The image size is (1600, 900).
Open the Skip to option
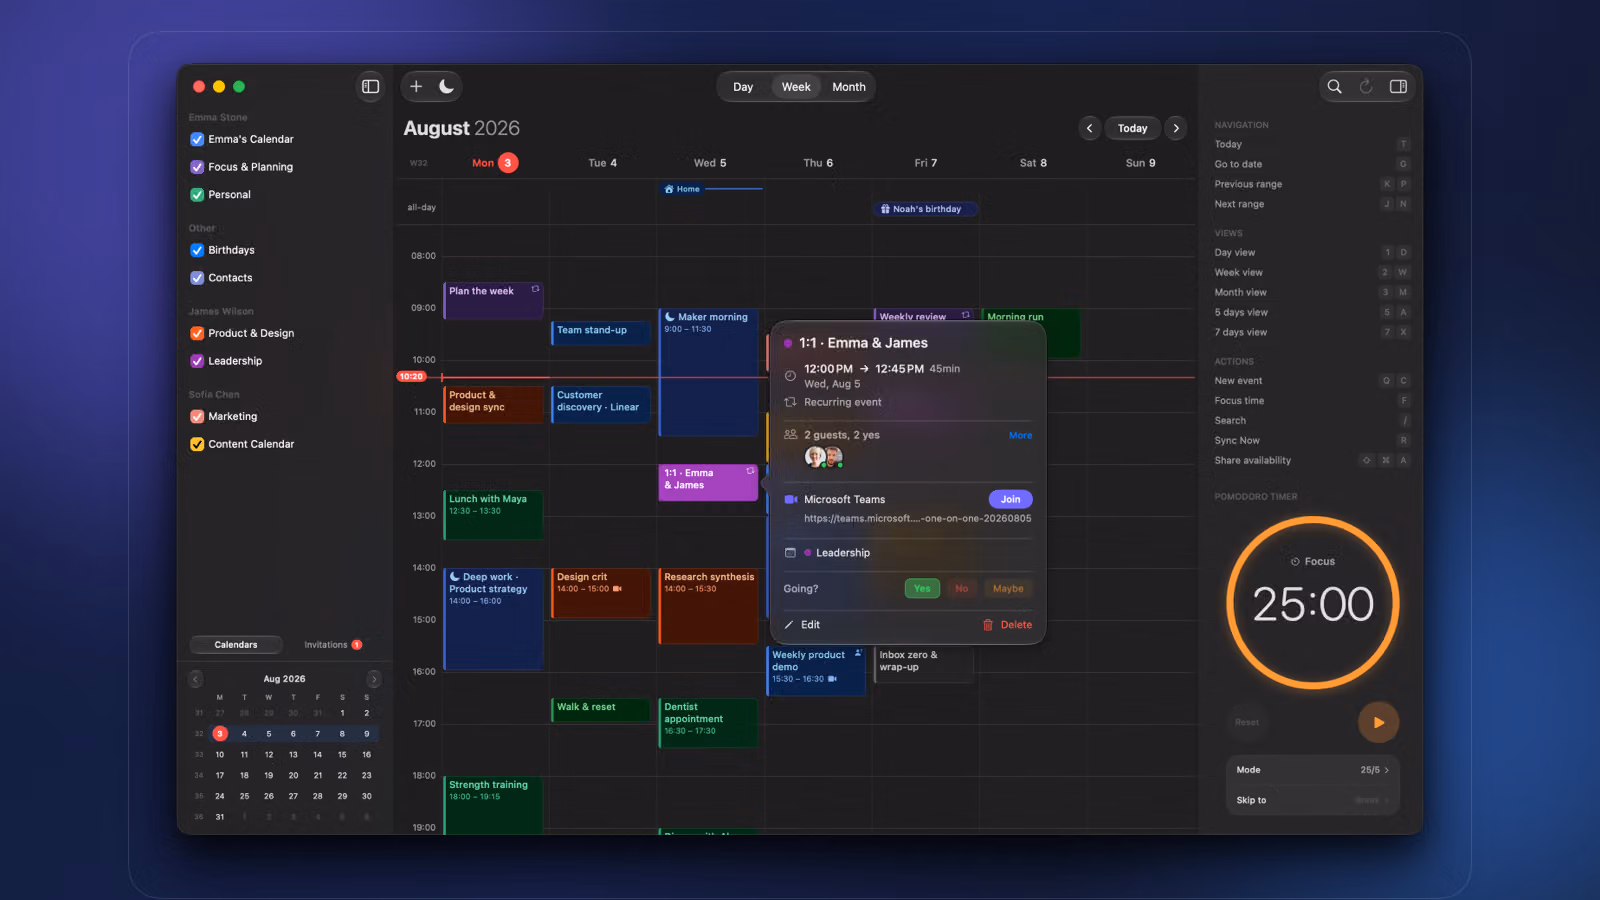point(1312,800)
